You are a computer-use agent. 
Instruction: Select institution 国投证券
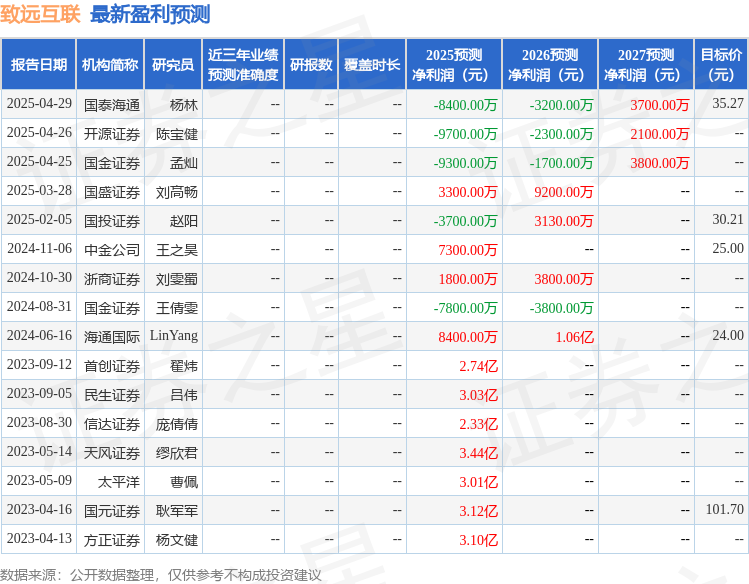click(x=112, y=221)
